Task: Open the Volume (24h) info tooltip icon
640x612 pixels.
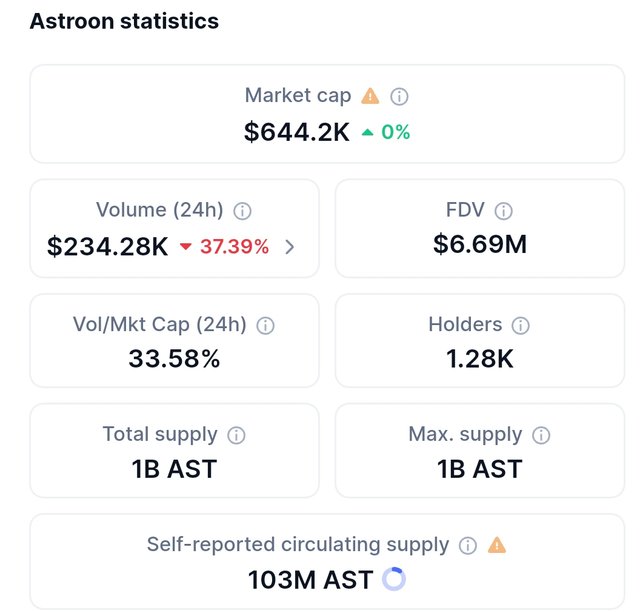Action: (242, 211)
